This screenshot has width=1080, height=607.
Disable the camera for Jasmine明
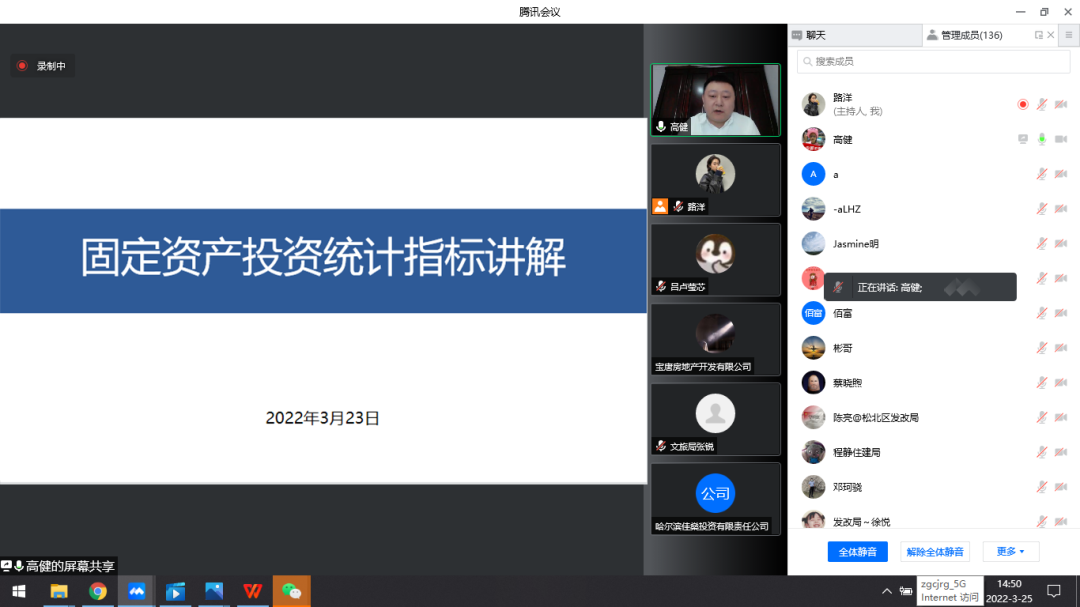click(1062, 243)
